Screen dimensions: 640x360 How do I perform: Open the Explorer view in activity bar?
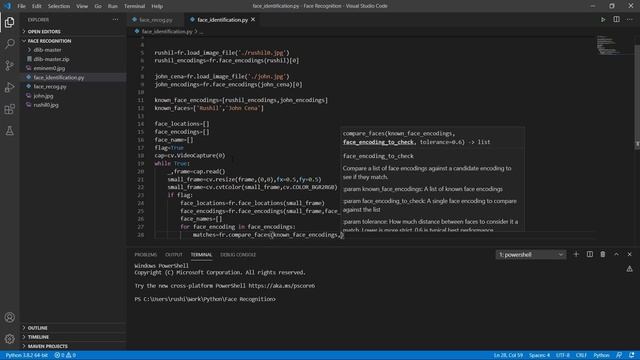pyautogui.click(x=9, y=22)
